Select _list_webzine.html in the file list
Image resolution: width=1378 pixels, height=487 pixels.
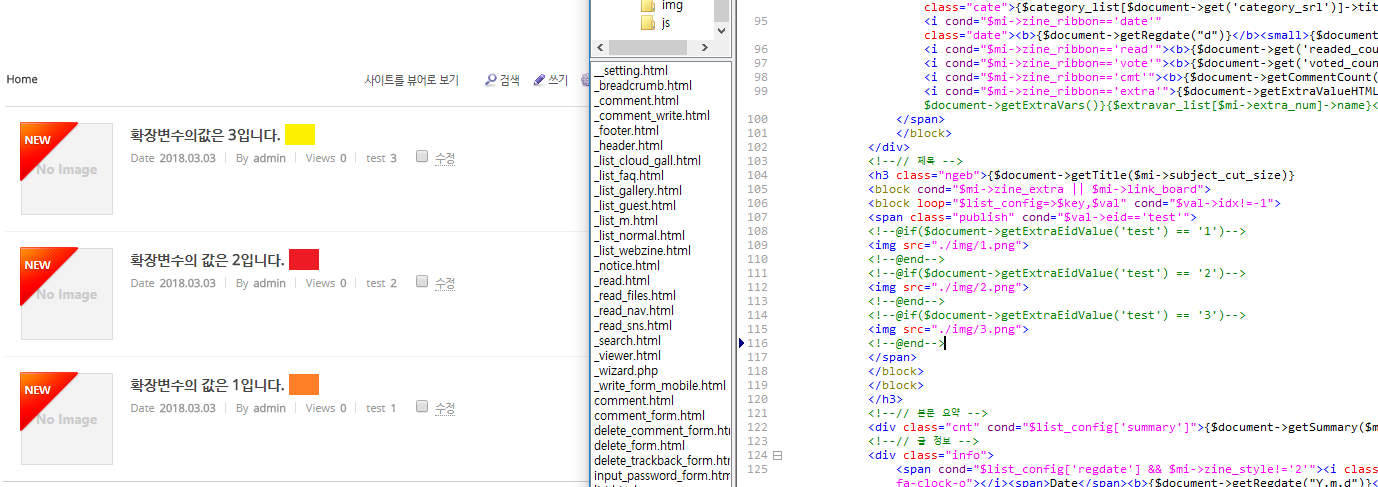[x=642, y=251]
